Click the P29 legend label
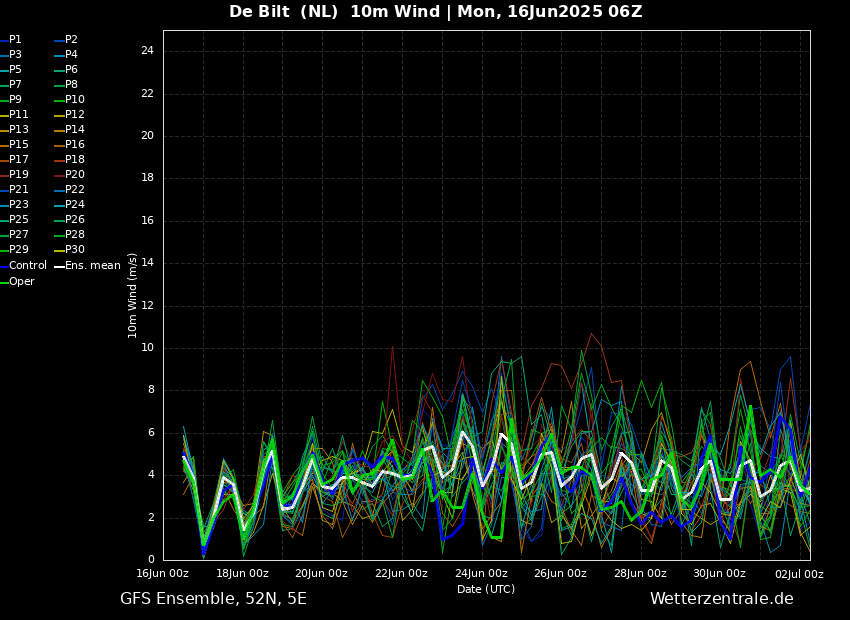This screenshot has width=850, height=620. 18,250
